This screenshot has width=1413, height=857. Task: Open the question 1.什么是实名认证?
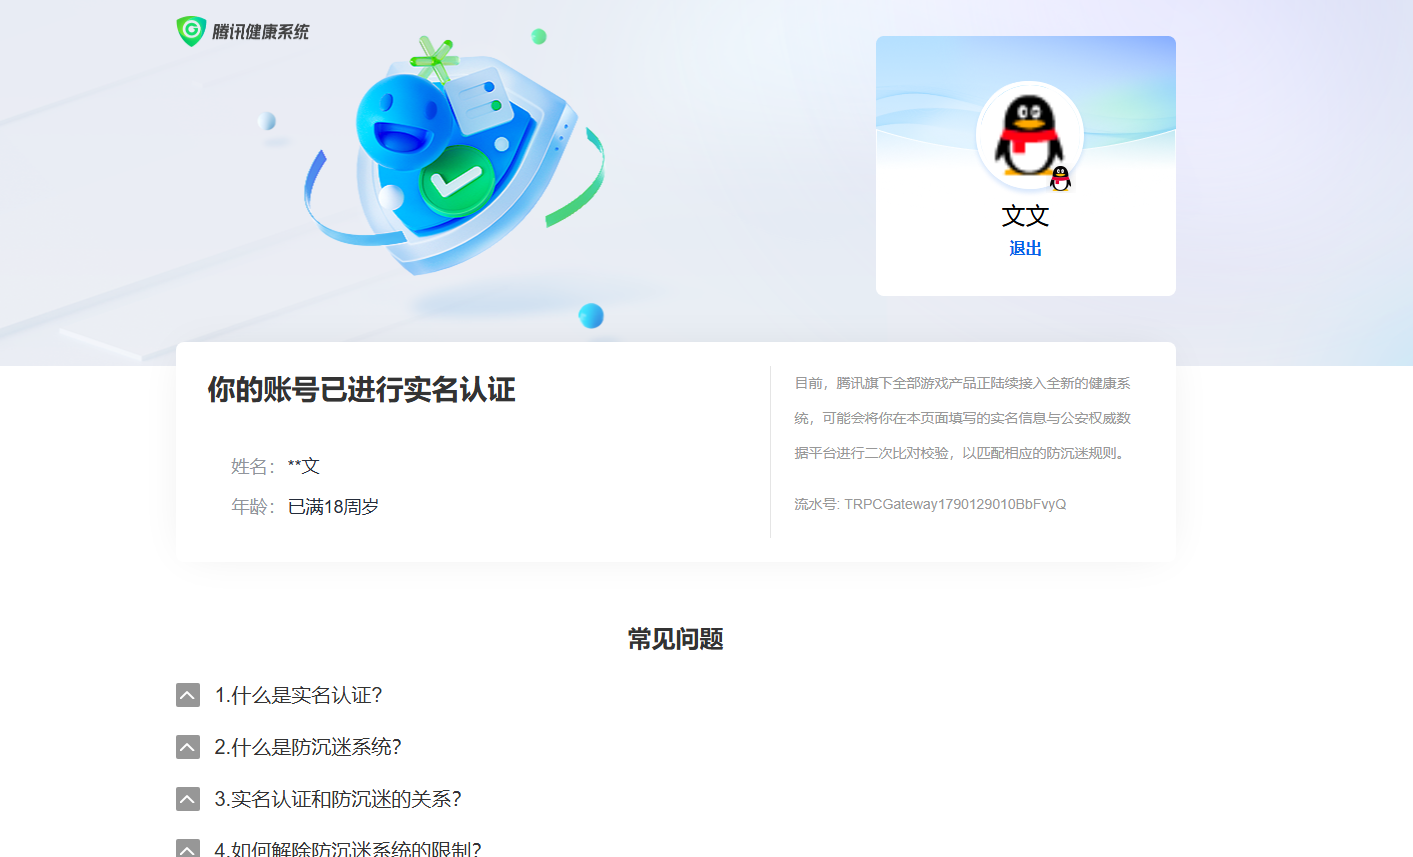[x=298, y=695]
